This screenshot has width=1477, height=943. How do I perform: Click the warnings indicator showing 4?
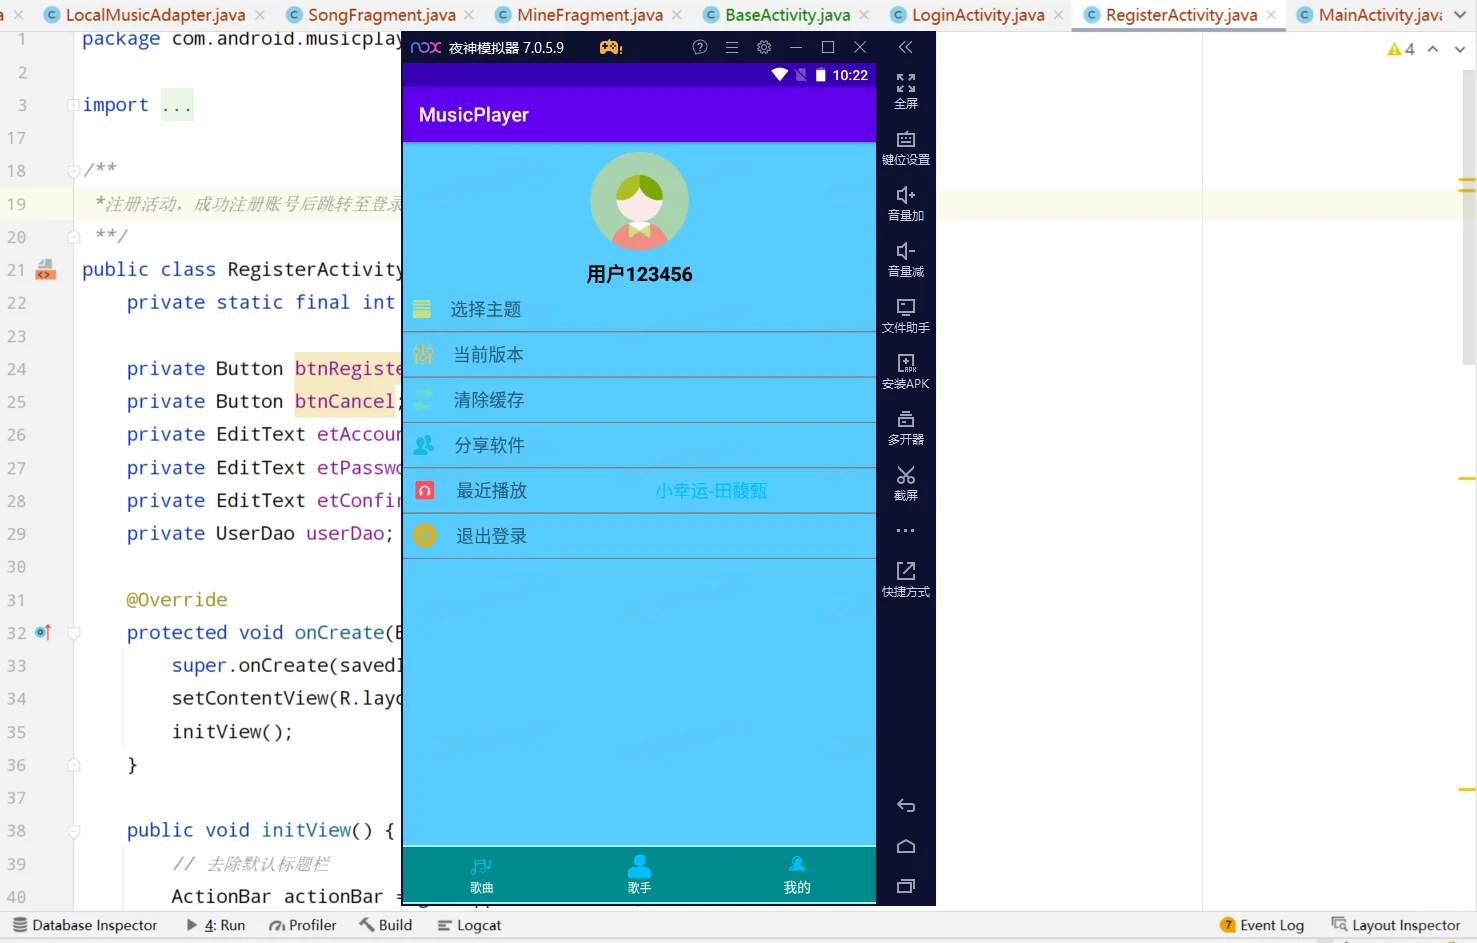pos(1400,49)
